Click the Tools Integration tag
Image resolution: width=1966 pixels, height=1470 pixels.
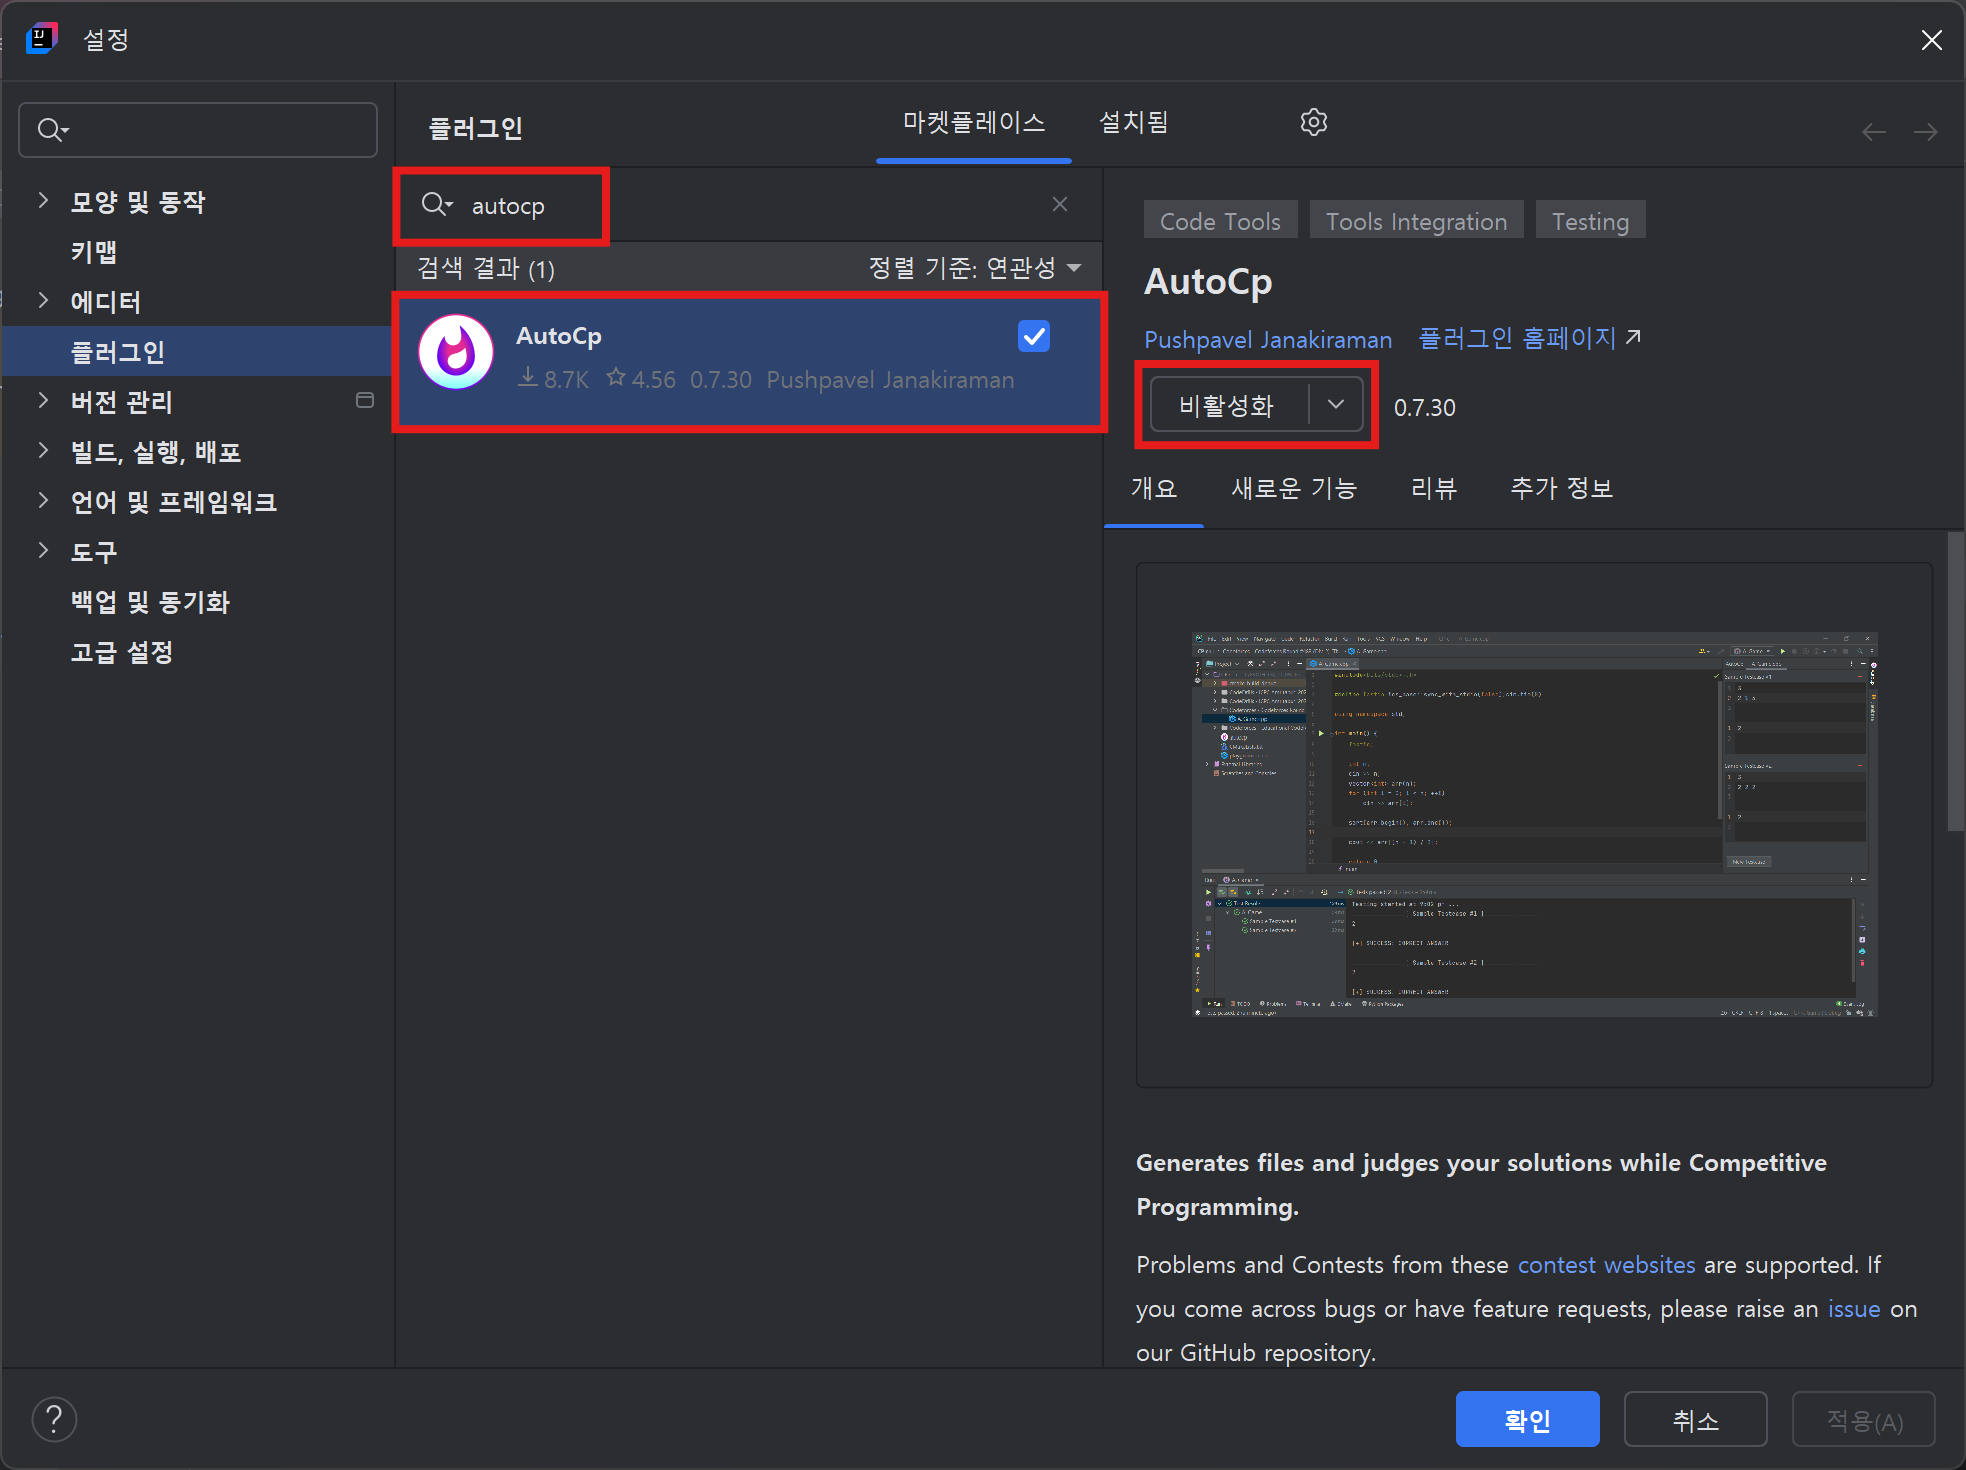click(1416, 221)
